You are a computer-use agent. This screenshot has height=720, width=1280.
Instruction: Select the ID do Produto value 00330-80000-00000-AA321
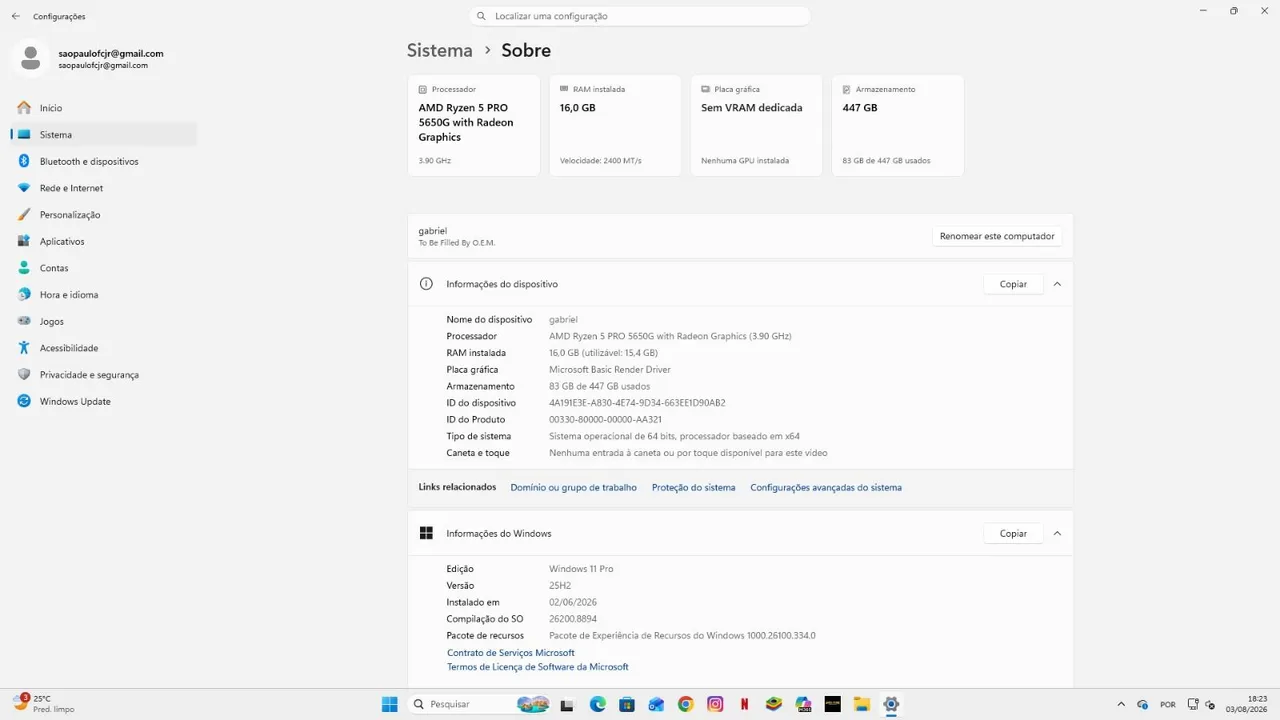605,419
